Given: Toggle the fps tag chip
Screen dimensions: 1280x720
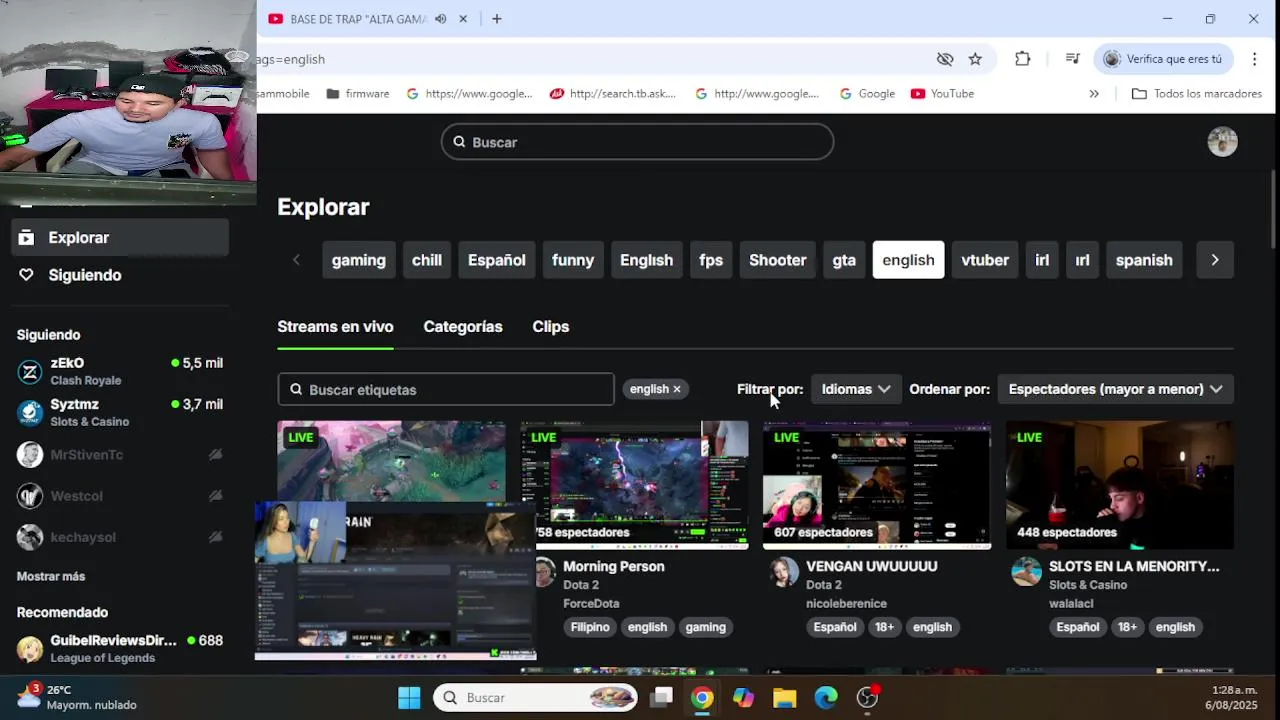Looking at the screenshot, I should click(711, 260).
